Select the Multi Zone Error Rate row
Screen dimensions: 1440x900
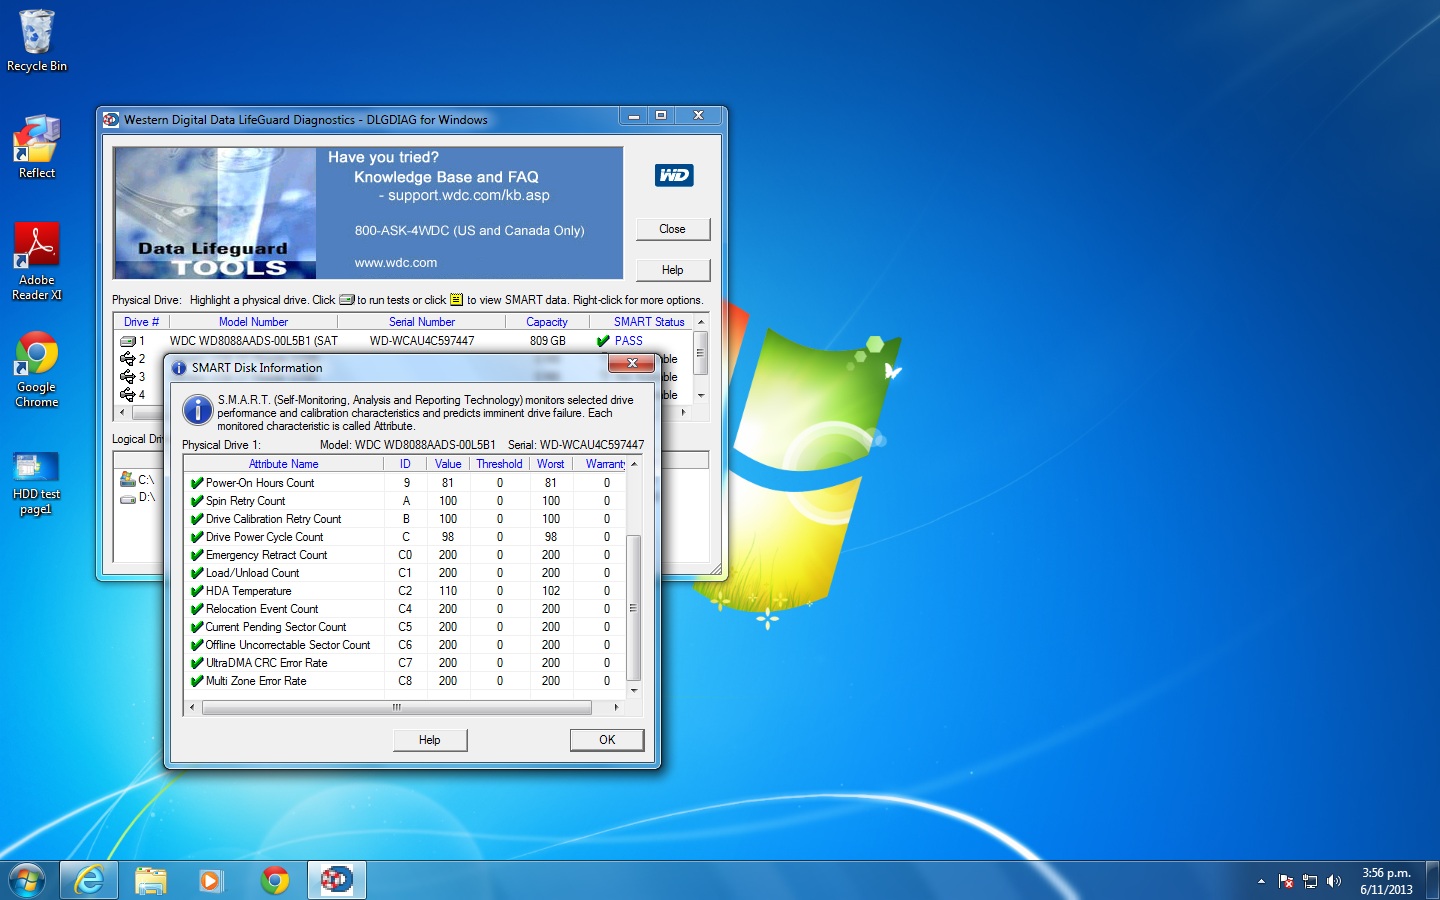click(405, 681)
